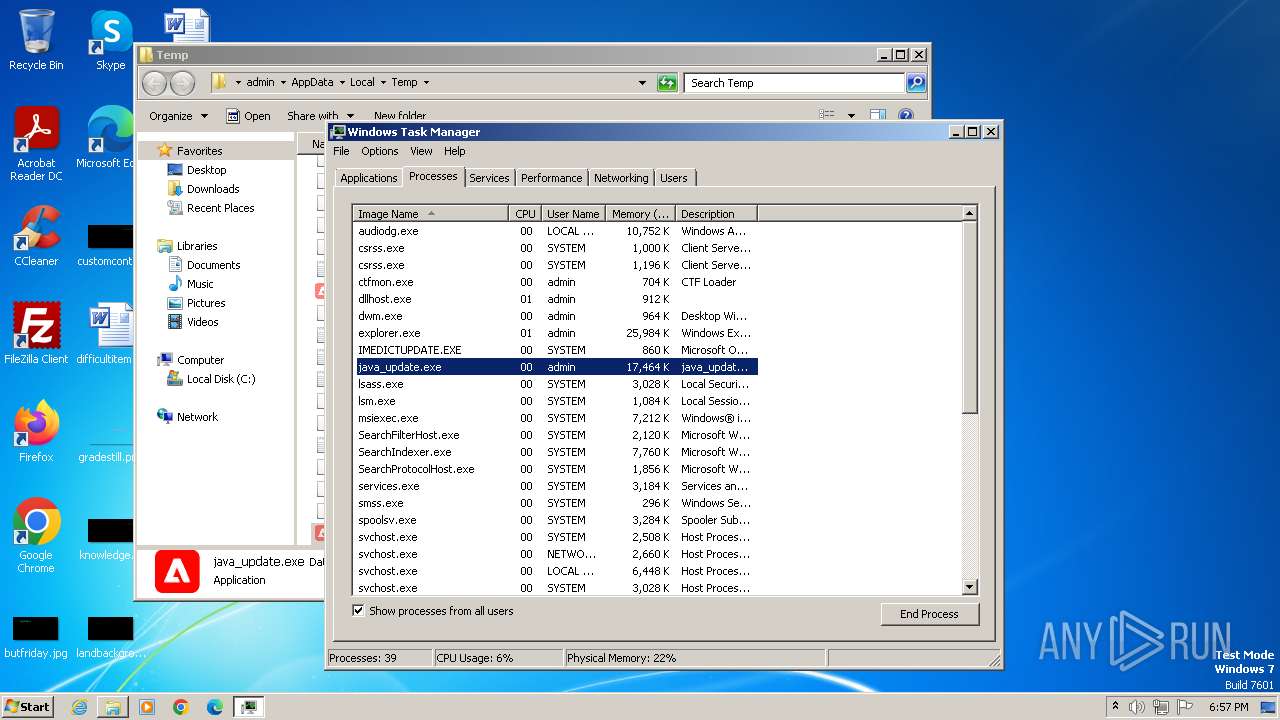Select the explorer.exe process row
Viewport: 1280px width, 720px height.
(x=555, y=333)
